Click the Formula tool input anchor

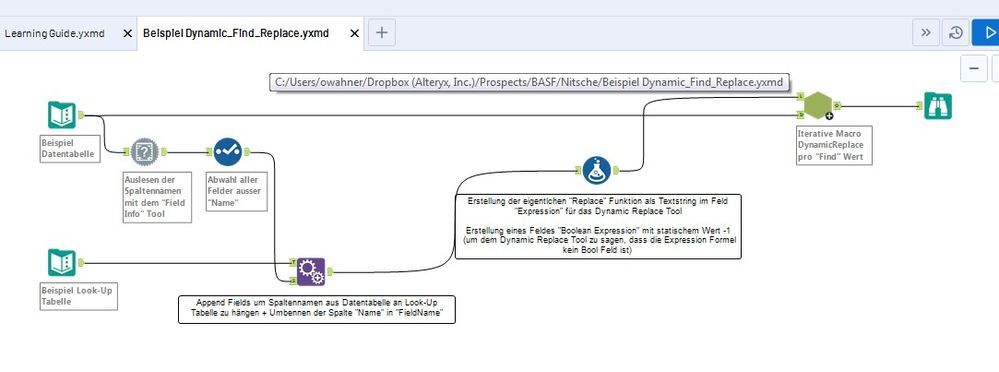pos(578,170)
